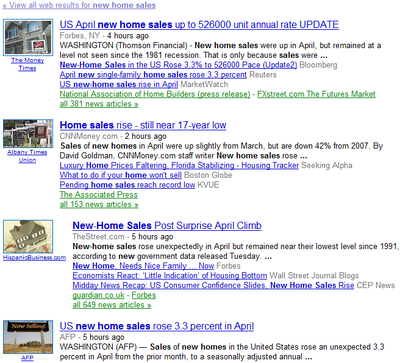Viewport: 400px width, 363px height.
Task: Open Forbes link 'New Home, Needs Nice Family ... Now'
Action: click(x=143, y=266)
